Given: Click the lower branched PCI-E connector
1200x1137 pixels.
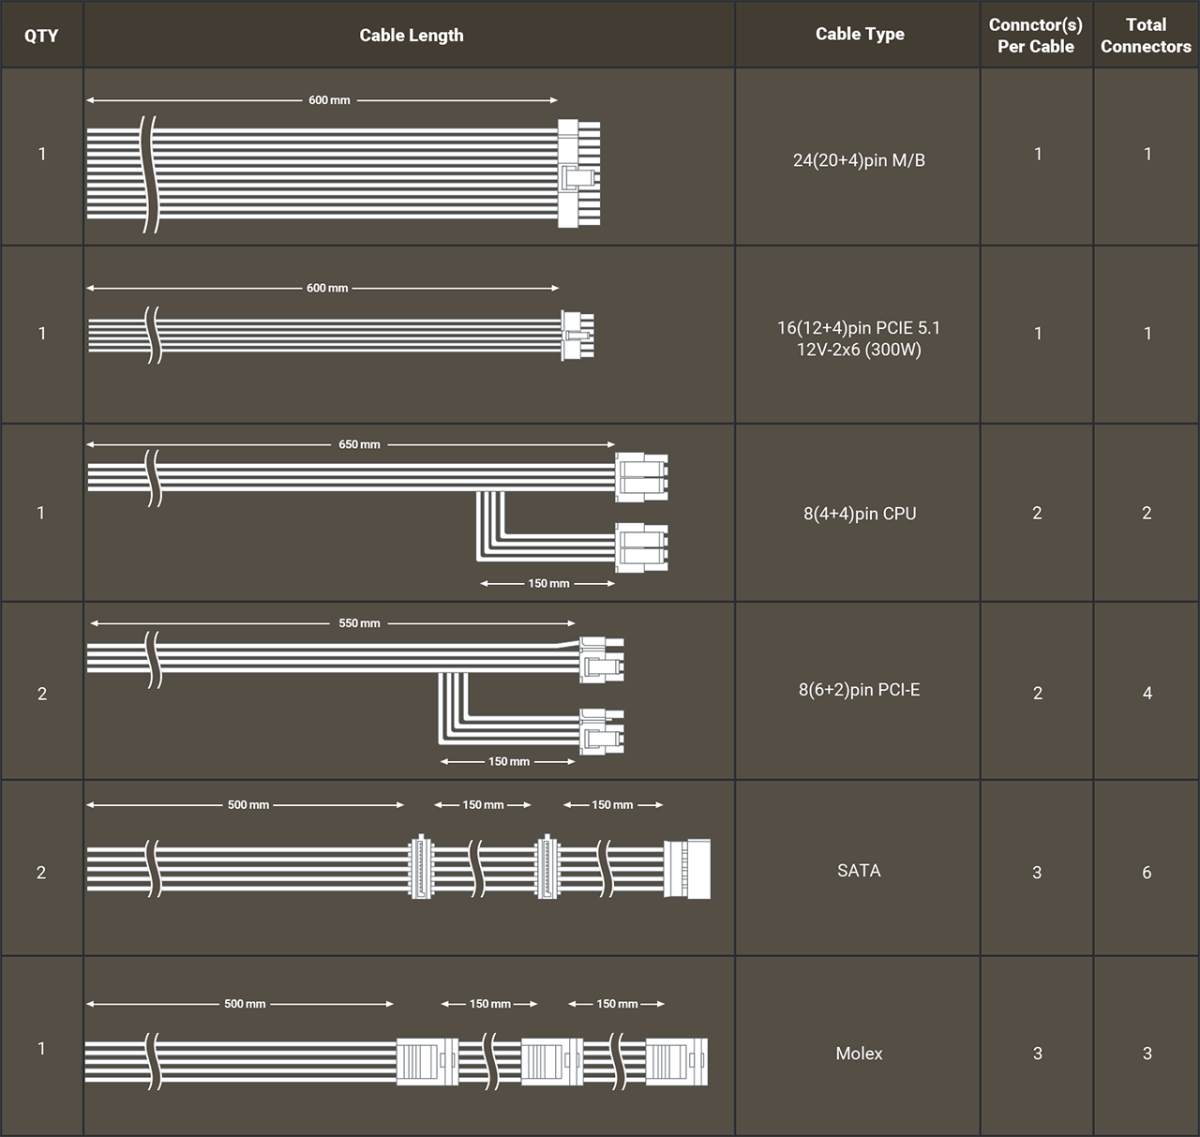Looking at the screenshot, I should coord(602,732).
